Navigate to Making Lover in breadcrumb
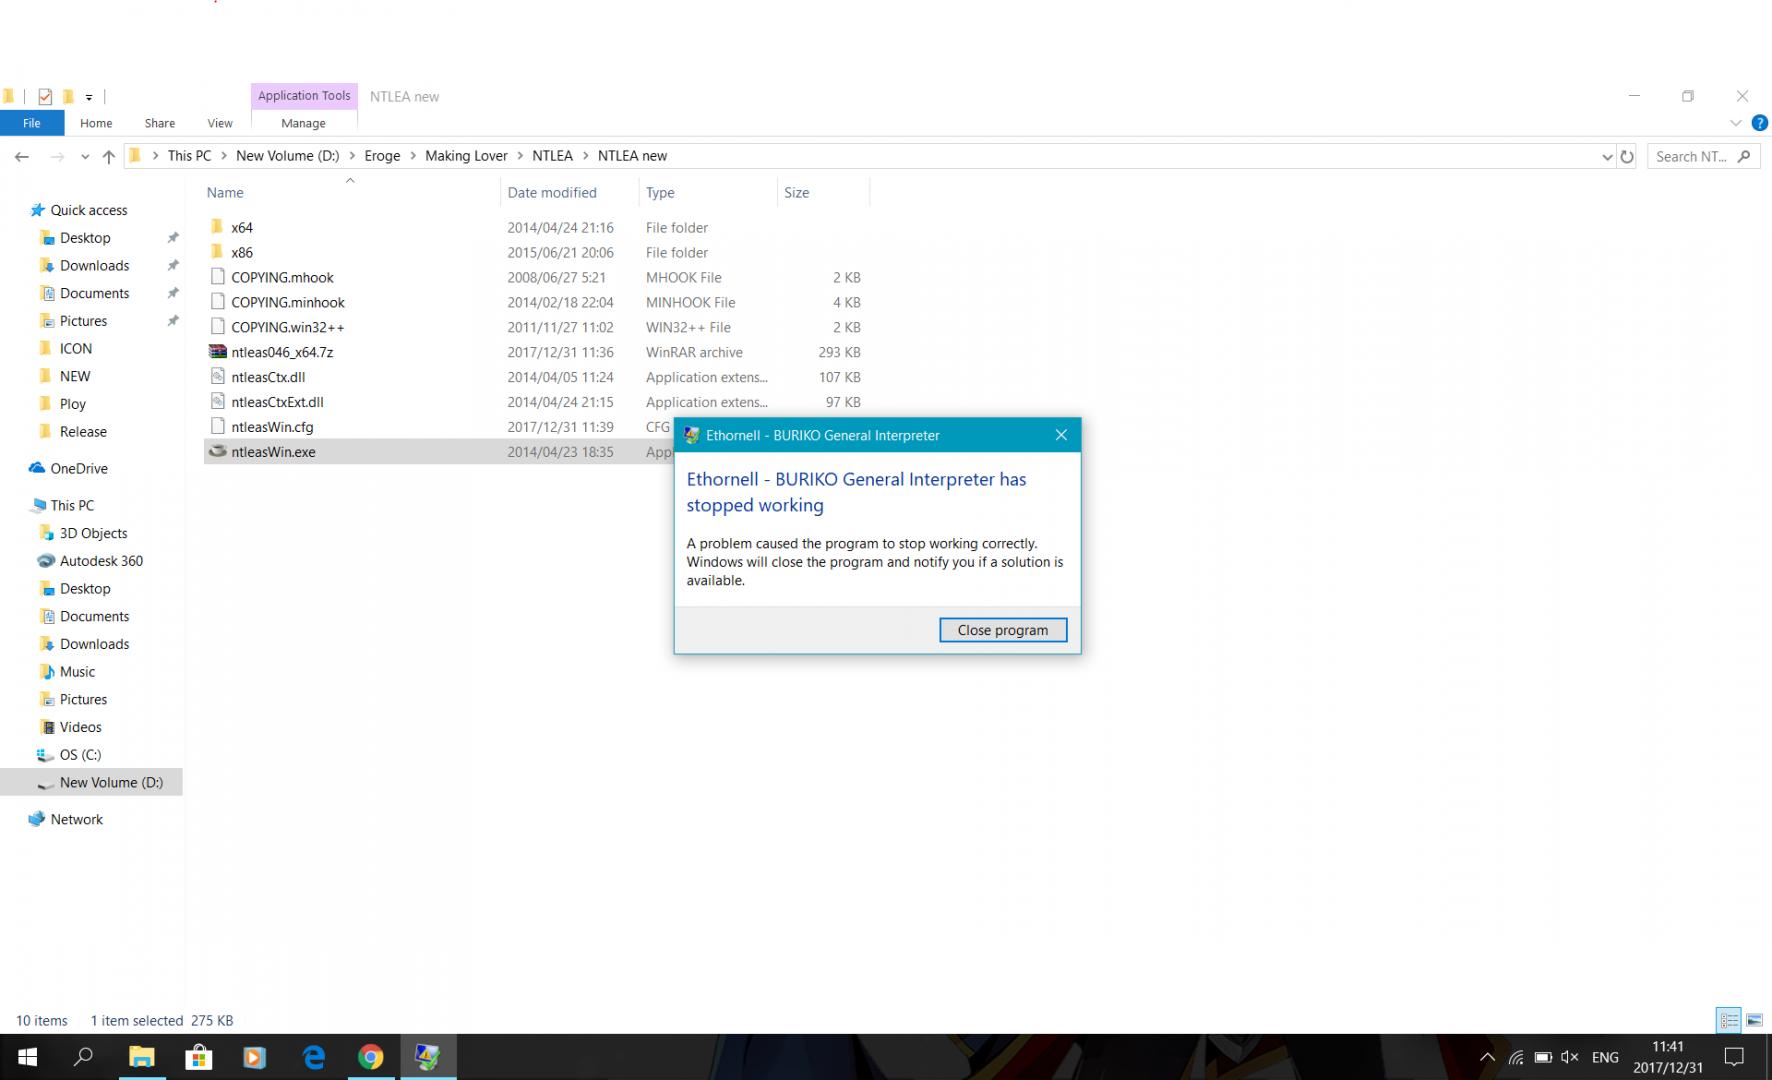The height and width of the screenshot is (1080, 1772). click(x=466, y=156)
